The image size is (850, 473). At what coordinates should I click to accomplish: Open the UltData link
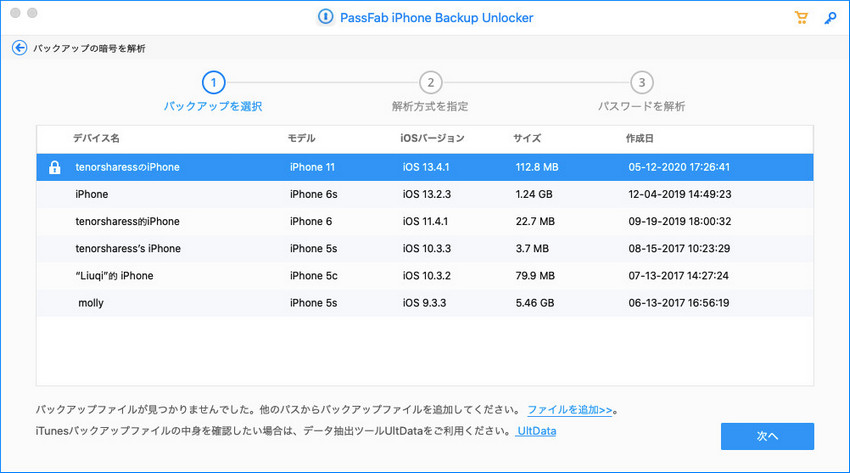pyautogui.click(x=536, y=431)
